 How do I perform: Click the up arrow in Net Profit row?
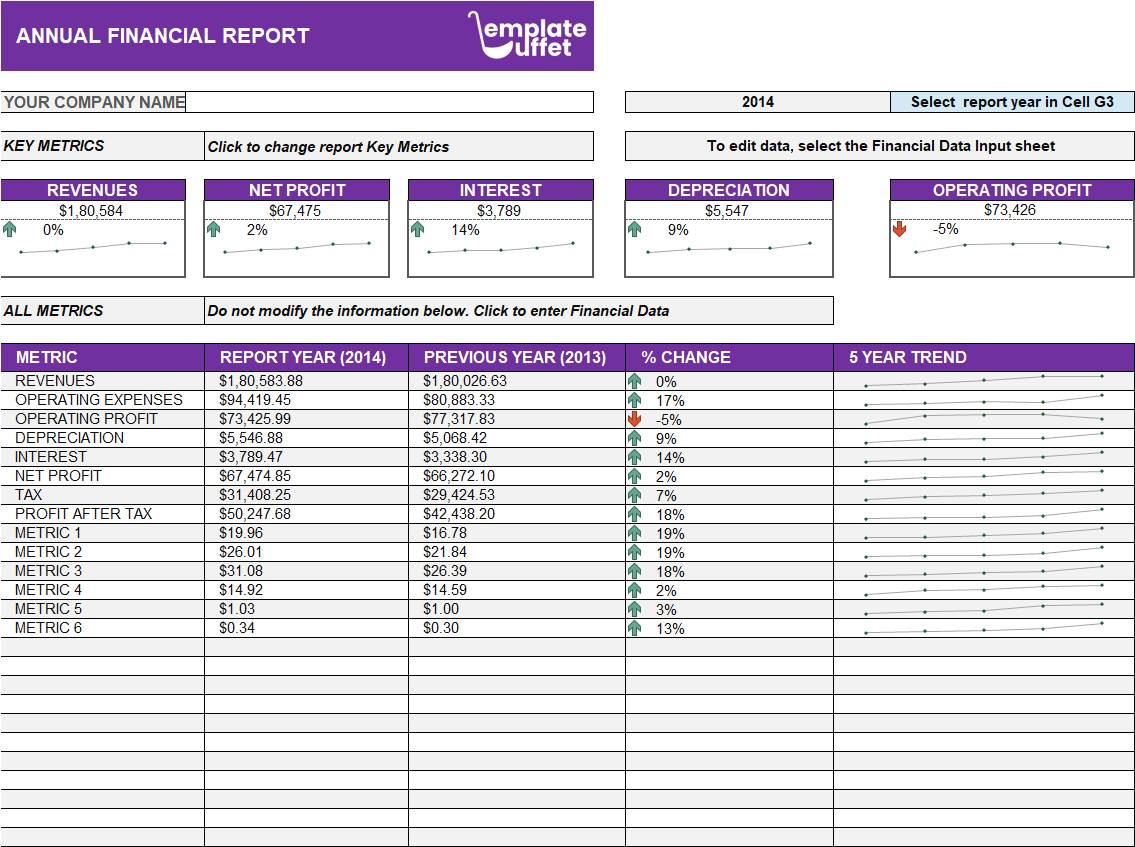pos(635,476)
